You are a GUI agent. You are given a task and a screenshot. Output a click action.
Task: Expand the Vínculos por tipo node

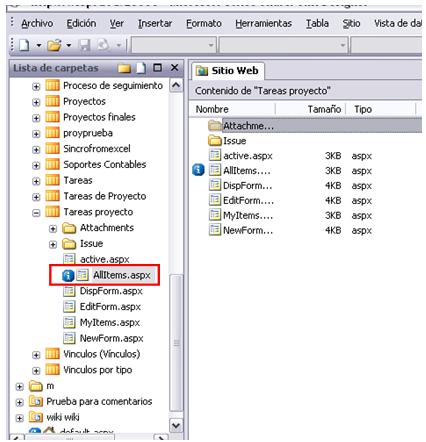36,371
